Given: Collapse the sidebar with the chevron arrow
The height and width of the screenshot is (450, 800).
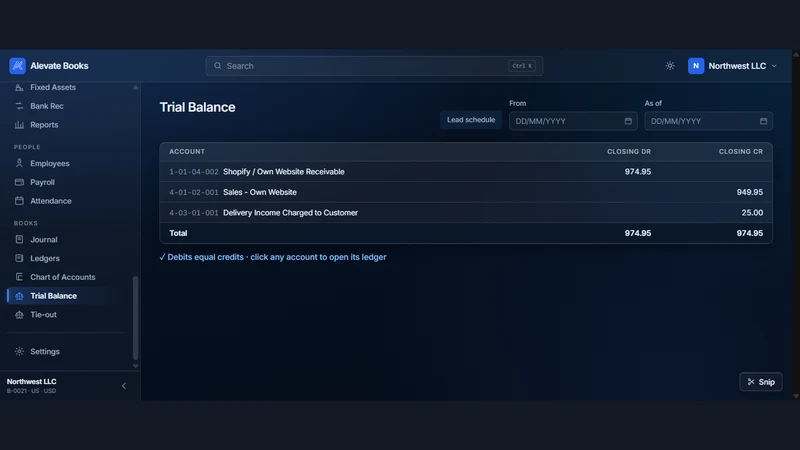Looking at the screenshot, I should (124, 386).
